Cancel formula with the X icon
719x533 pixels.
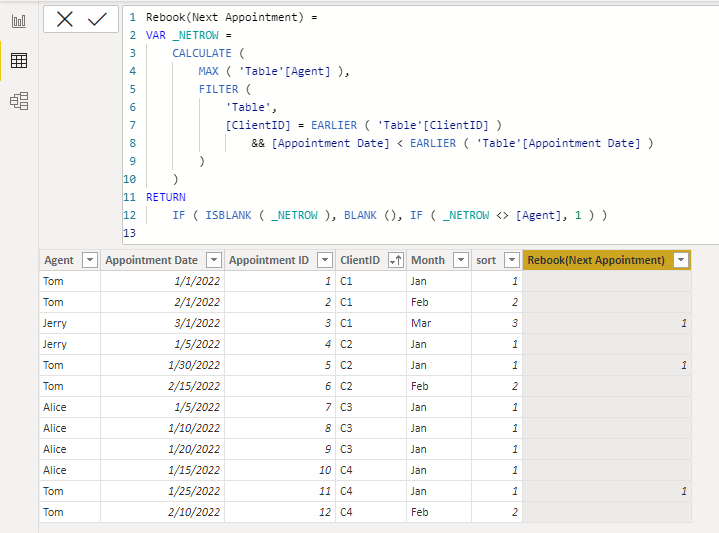pyautogui.click(x=65, y=19)
